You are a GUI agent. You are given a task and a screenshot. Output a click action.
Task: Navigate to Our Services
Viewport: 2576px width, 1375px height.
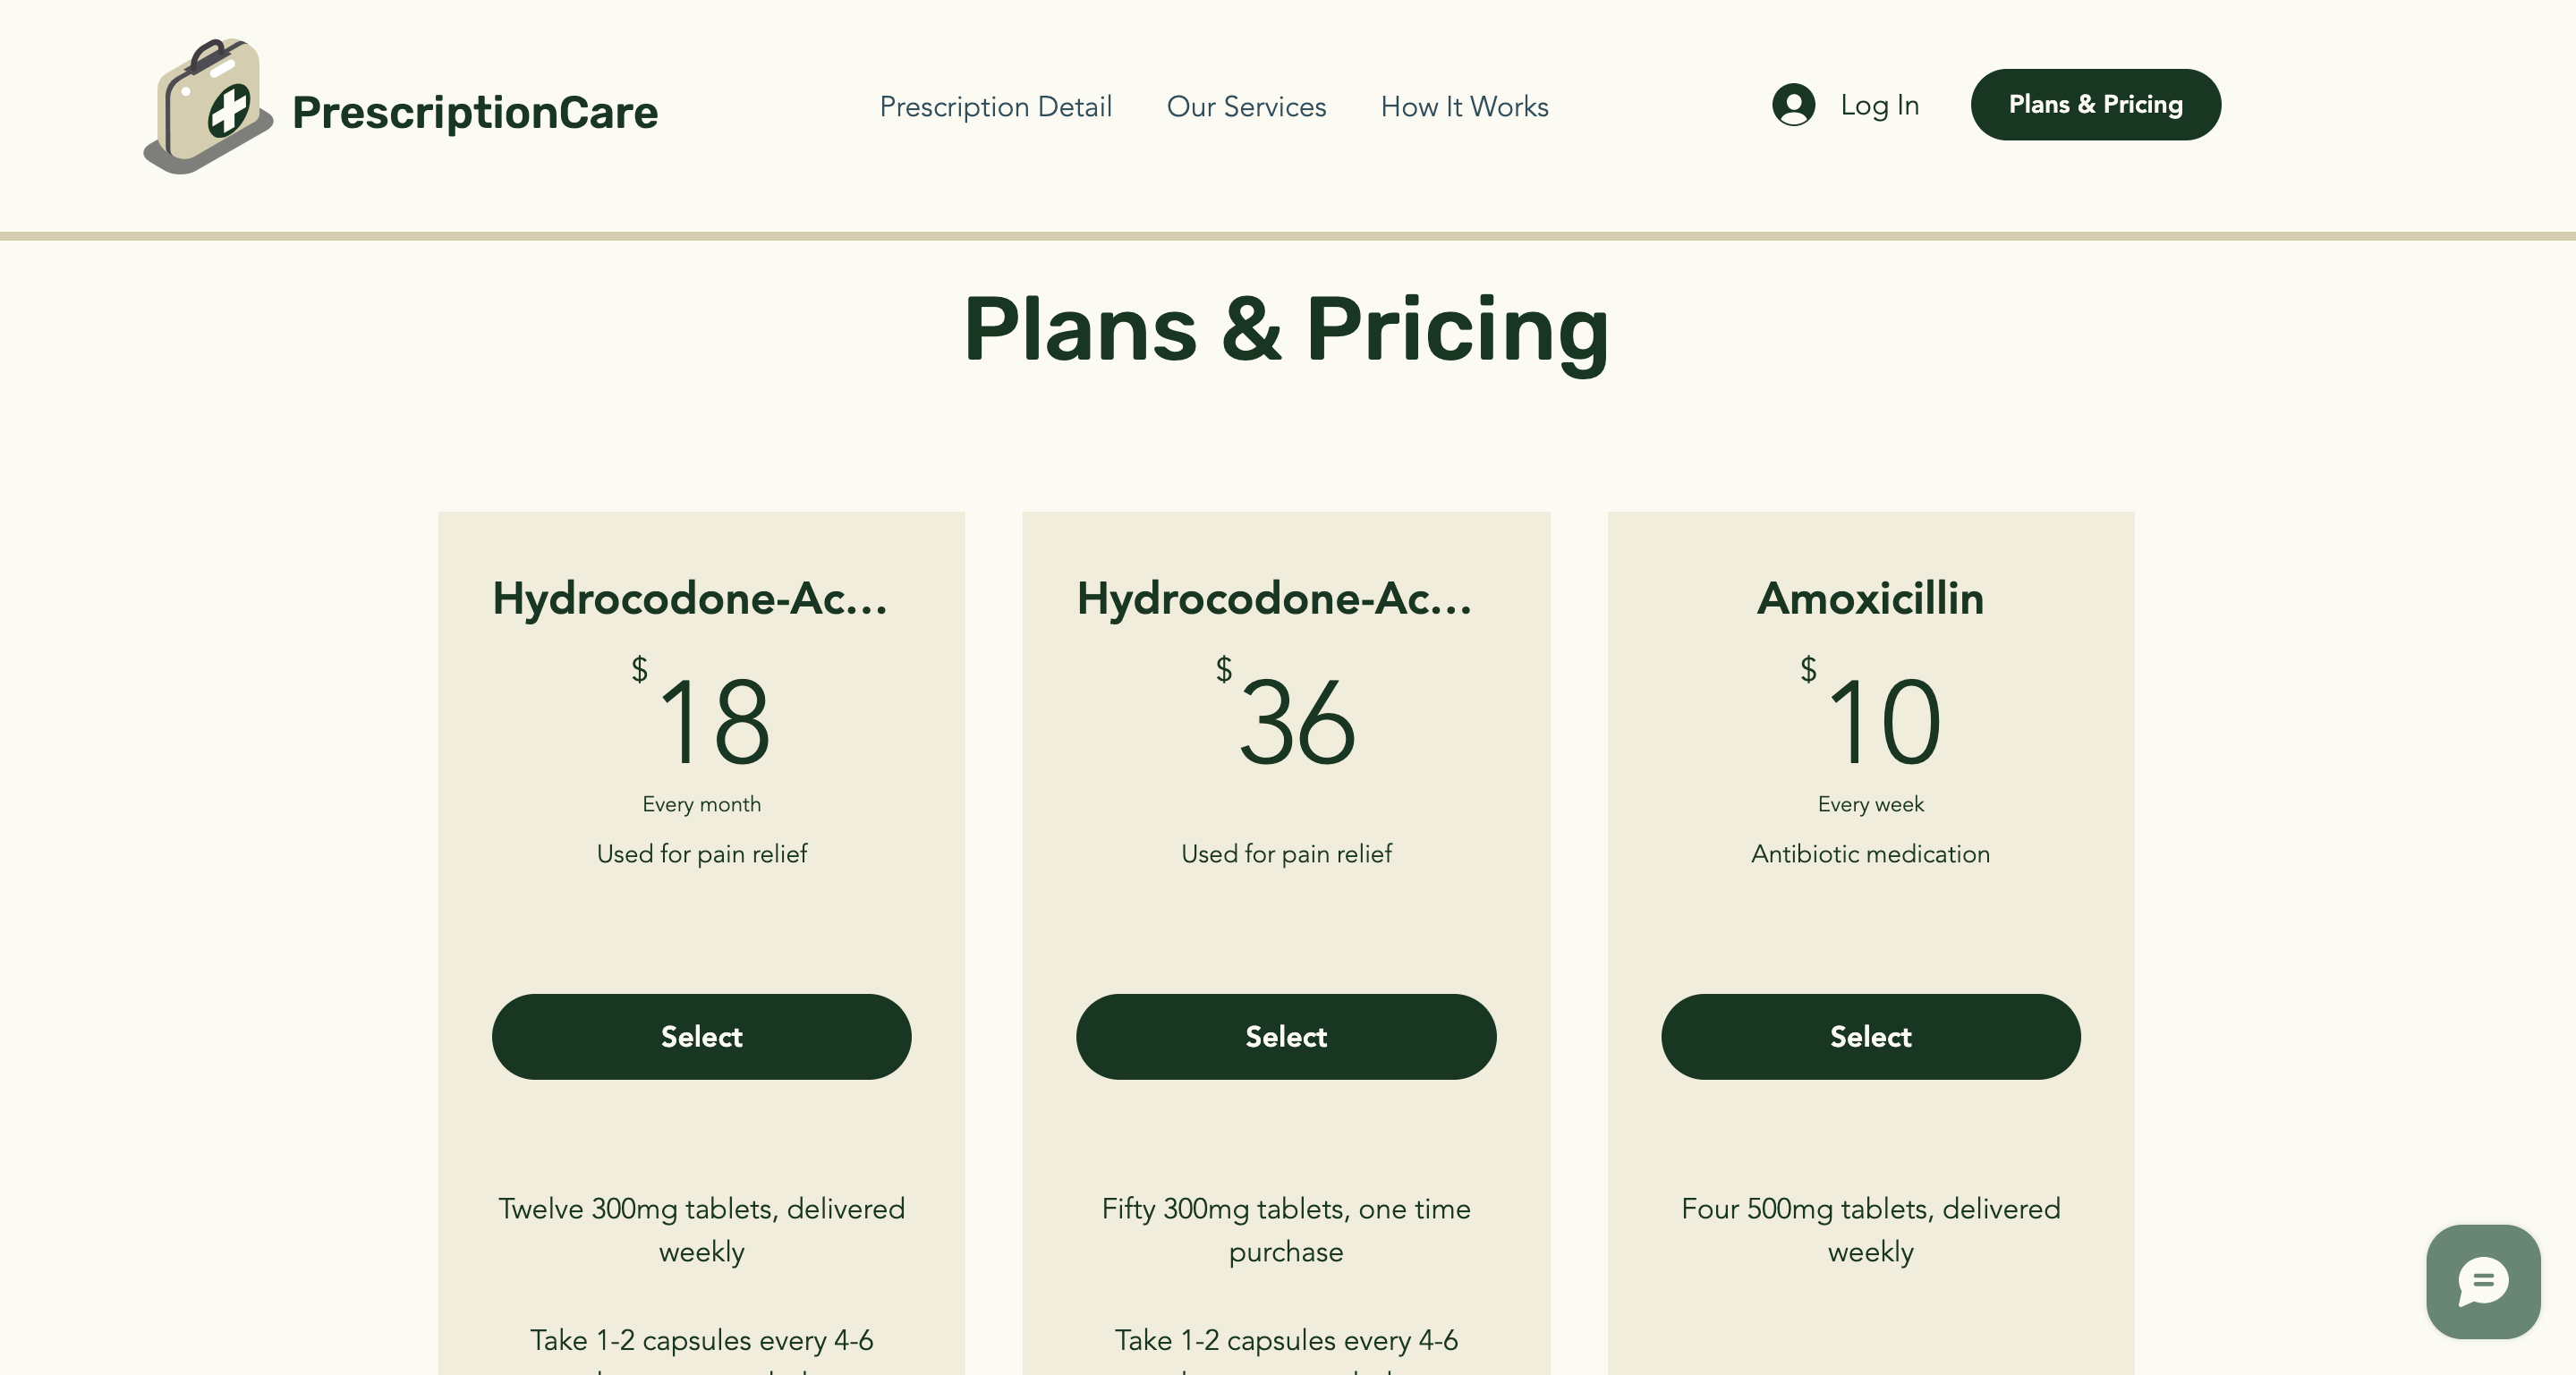coord(1246,106)
